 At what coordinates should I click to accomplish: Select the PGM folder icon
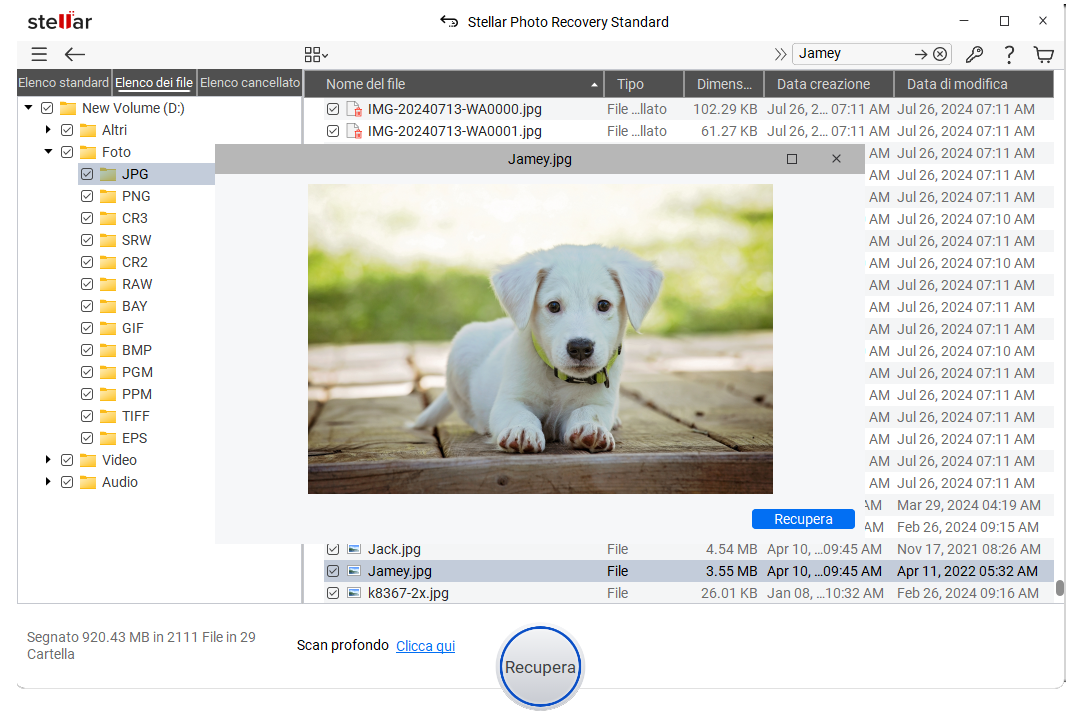[108, 373]
